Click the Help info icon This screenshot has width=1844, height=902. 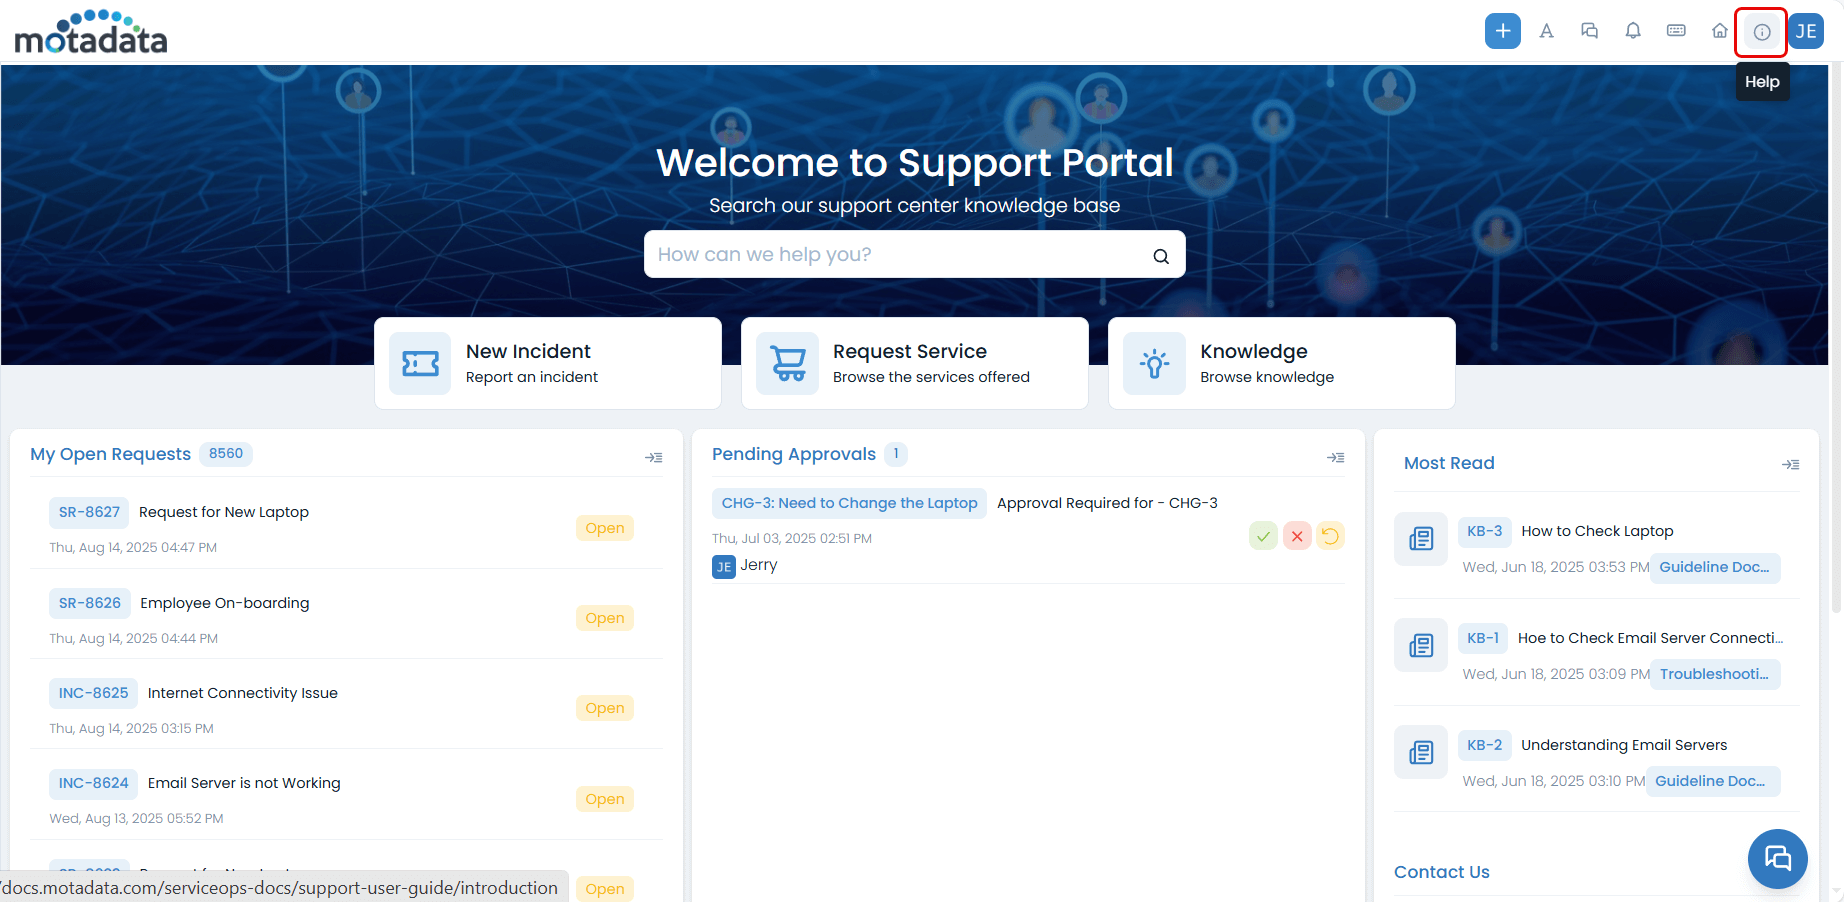coord(1761,32)
